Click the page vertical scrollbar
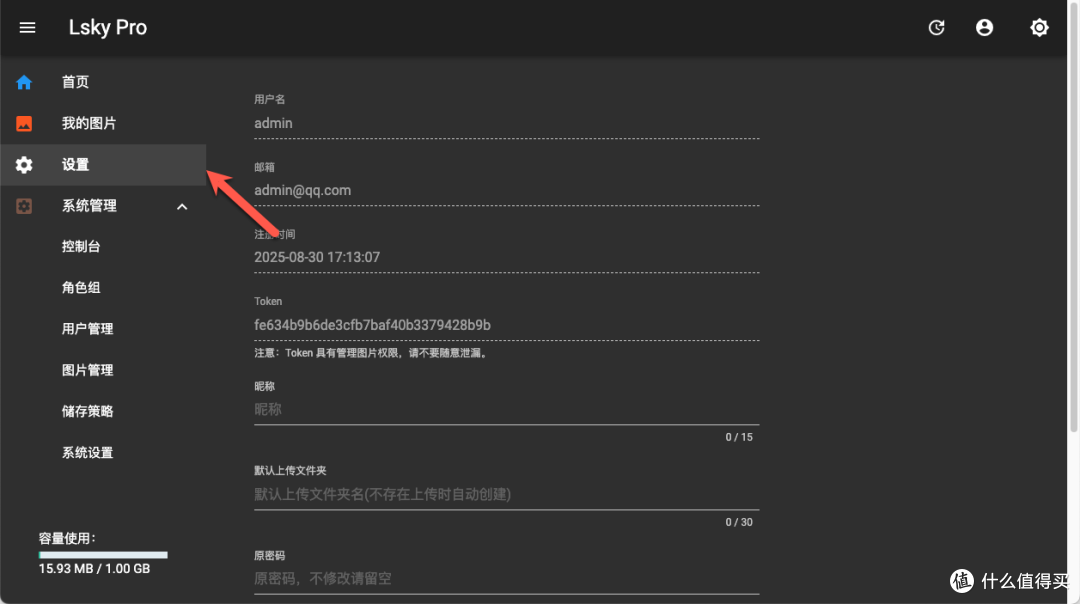This screenshot has height=604, width=1080. [1073, 220]
